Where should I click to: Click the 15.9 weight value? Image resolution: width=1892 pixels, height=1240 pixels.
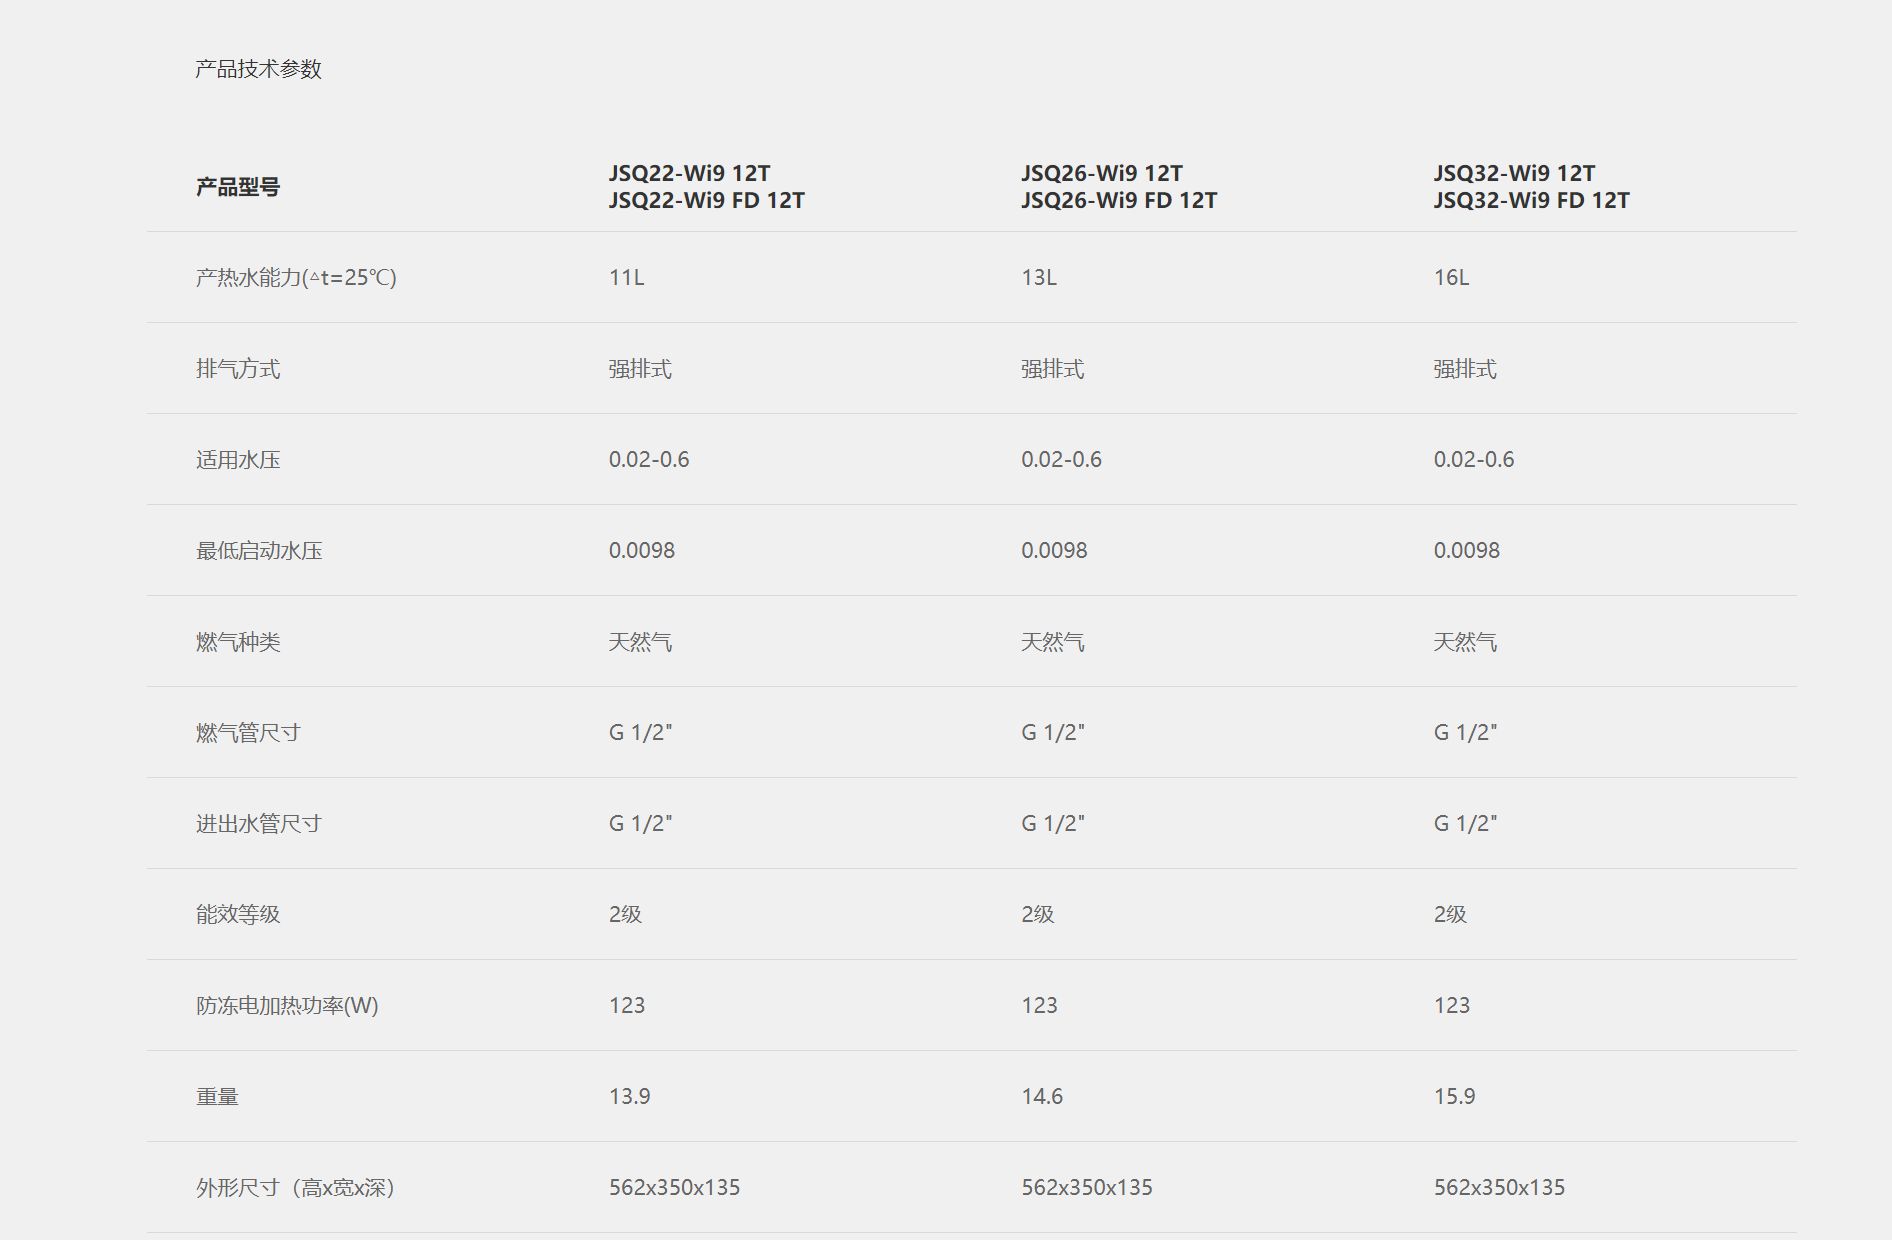click(x=1454, y=1097)
